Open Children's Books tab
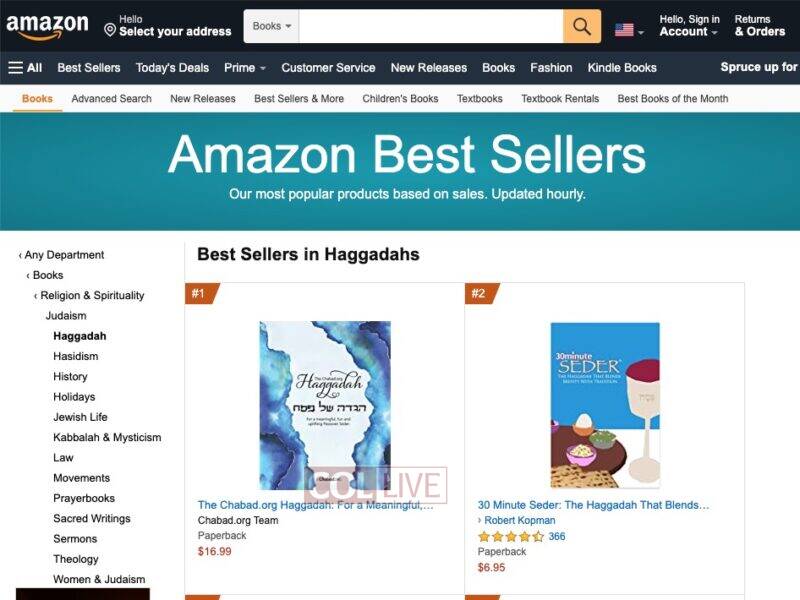This screenshot has height=600, width=800. tap(400, 98)
